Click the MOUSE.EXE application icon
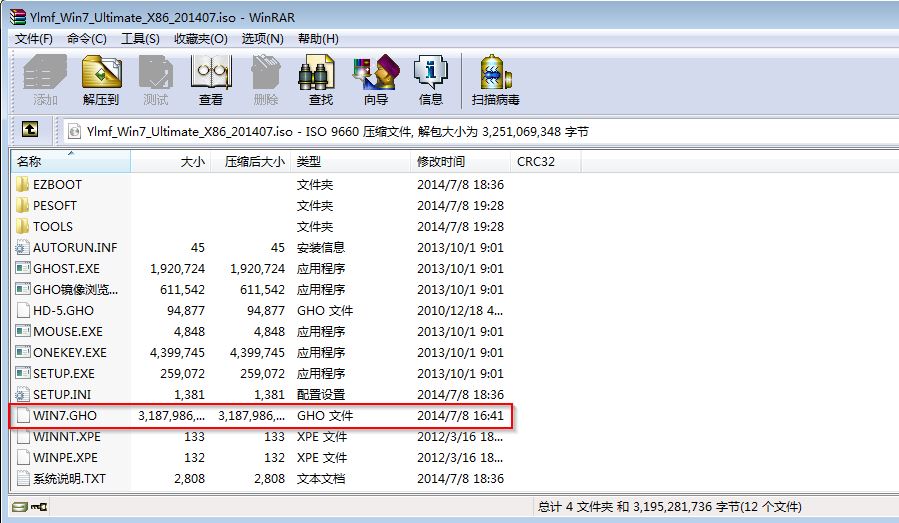 pos(23,331)
